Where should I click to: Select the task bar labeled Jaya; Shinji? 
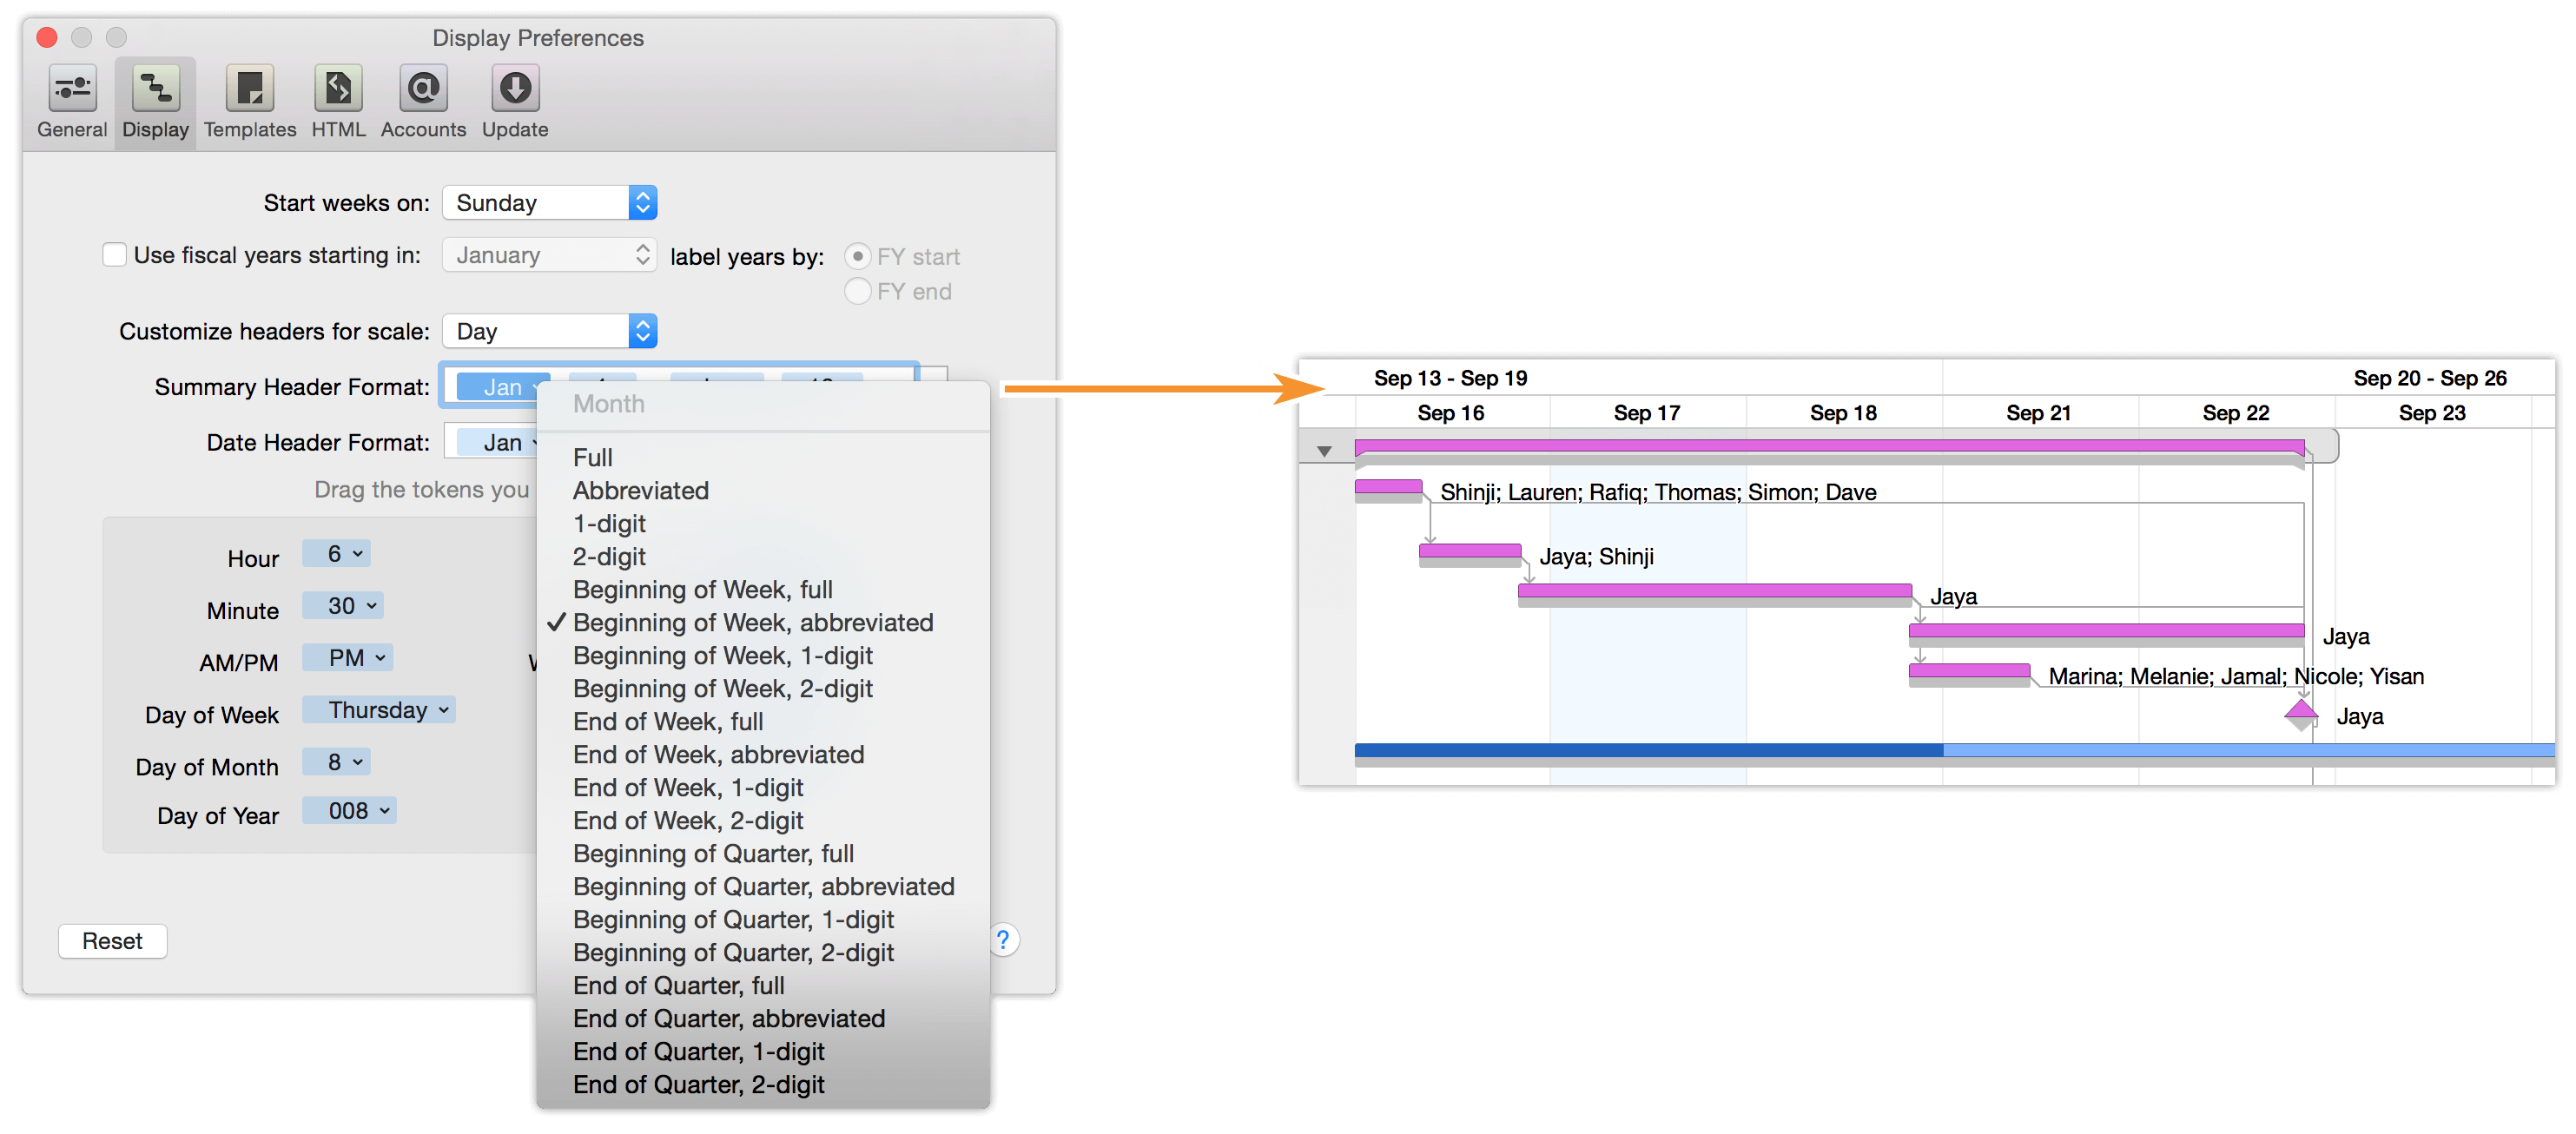coord(1469,554)
